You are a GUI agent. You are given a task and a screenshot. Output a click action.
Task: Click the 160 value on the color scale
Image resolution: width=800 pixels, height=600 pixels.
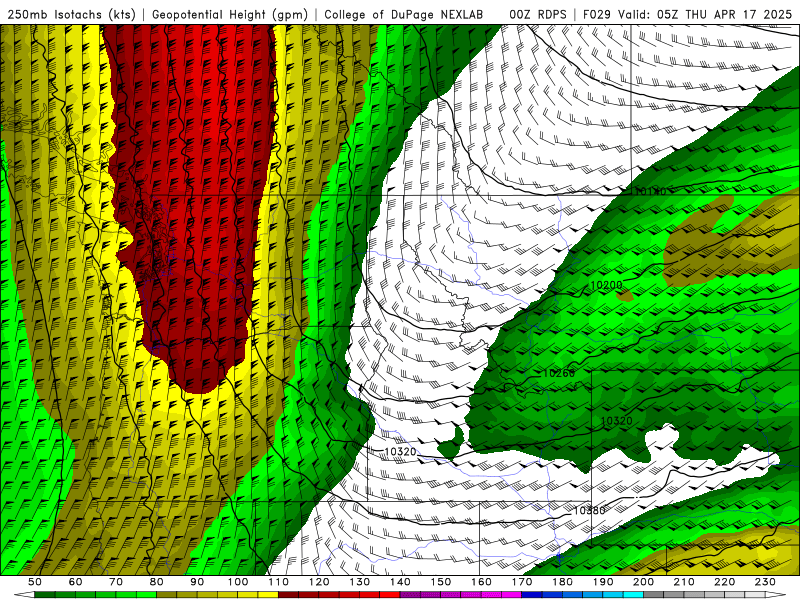(x=482, y=582)
